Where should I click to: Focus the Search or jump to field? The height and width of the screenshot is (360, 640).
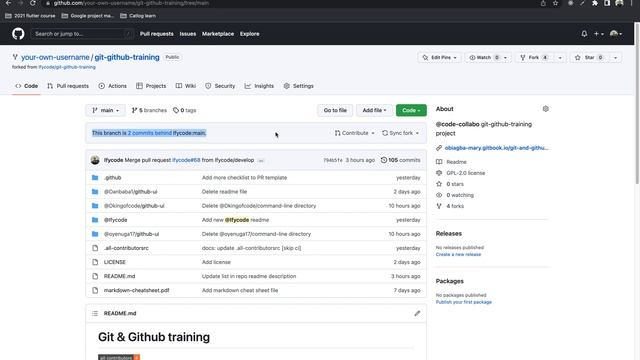click(82, 34)
